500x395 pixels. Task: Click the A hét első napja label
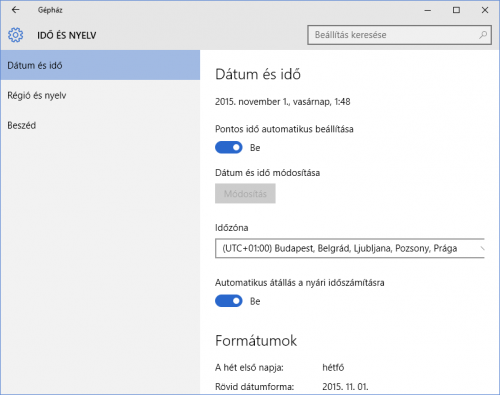coord(249,367)
